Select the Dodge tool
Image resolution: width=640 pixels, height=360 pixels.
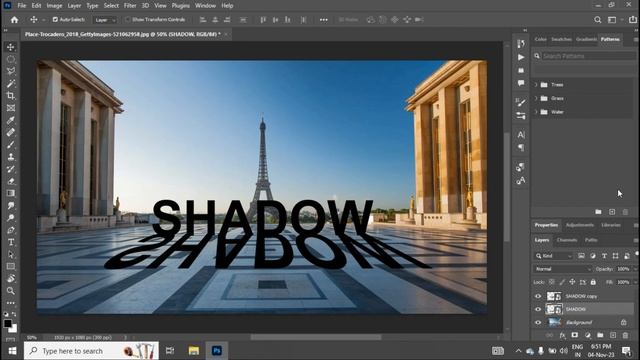(11, 218)
